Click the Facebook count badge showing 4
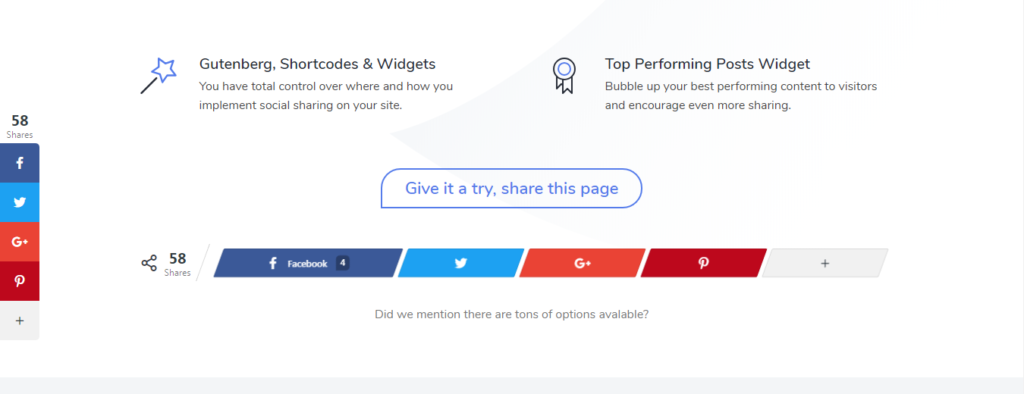This screenshot has height=394, width=1024. tap(342, 263)
